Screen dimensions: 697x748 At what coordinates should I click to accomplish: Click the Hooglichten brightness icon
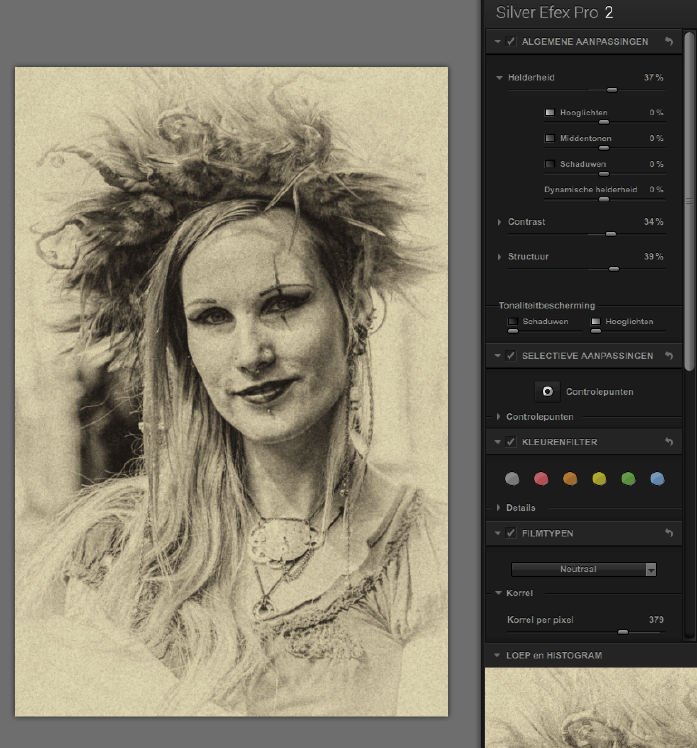click(550, 113)
